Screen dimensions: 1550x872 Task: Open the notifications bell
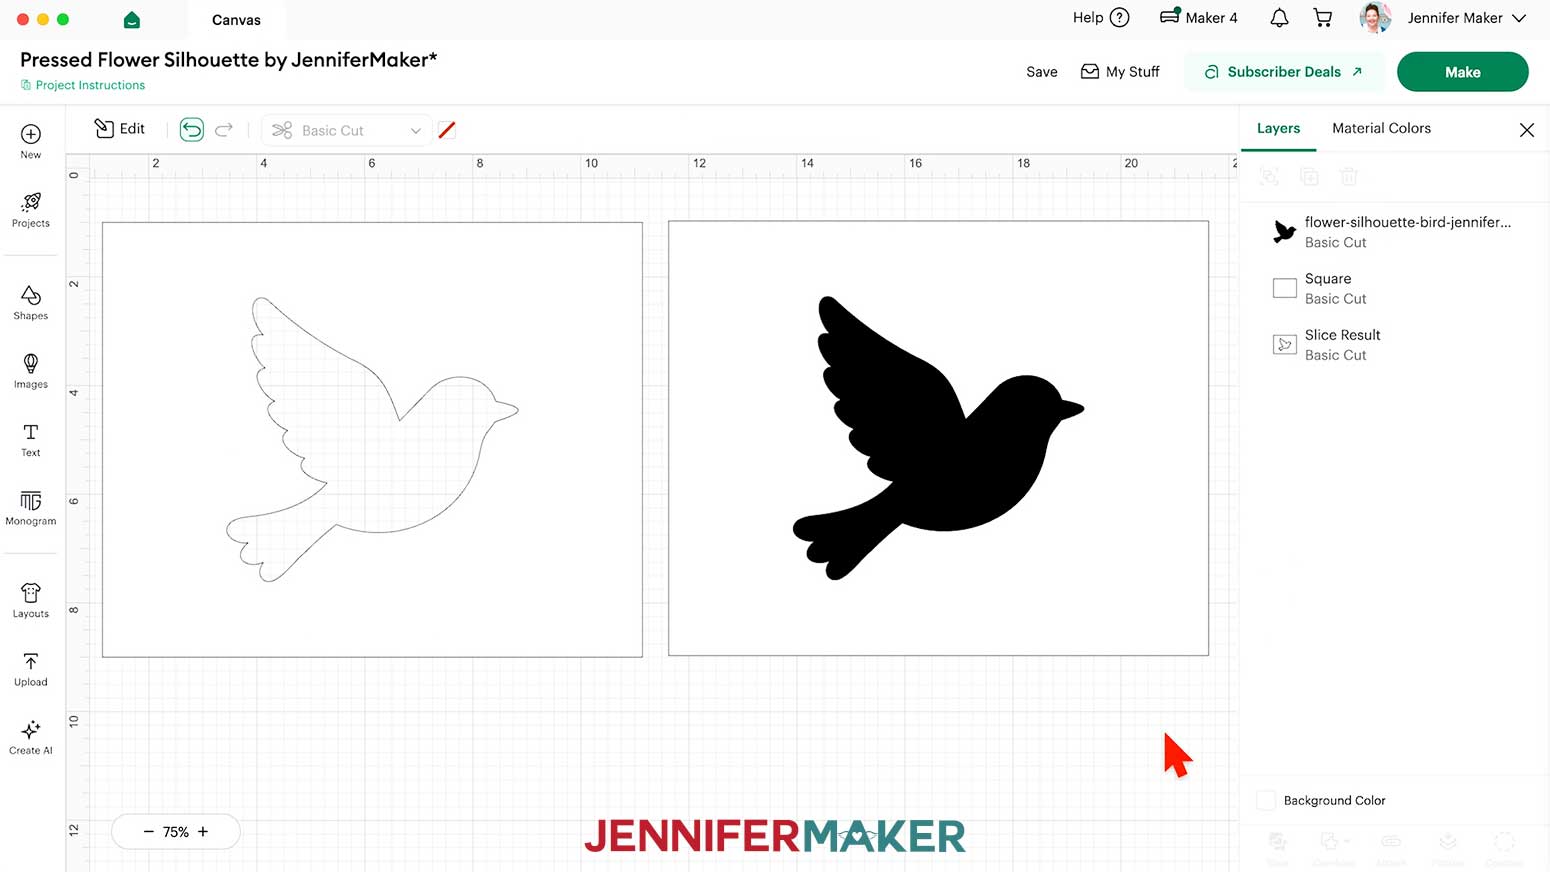(1279, 18)
